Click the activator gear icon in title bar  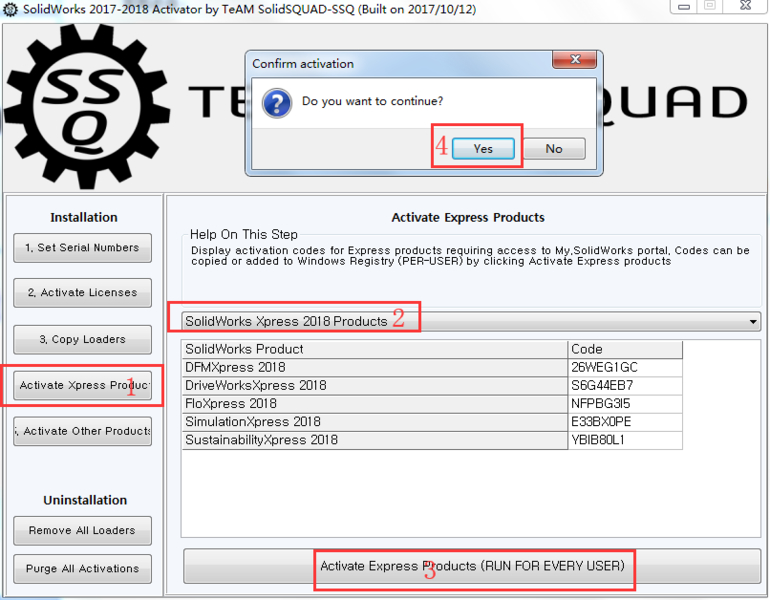(10, 9)
